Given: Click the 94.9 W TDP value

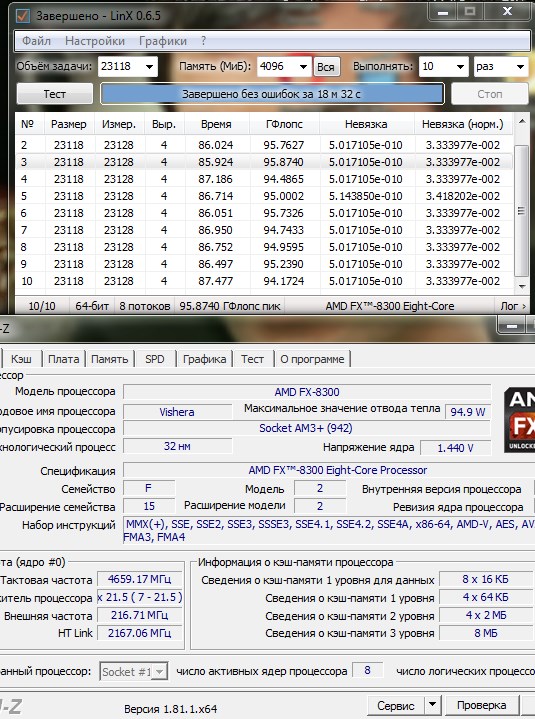Looking at the screenshot, I should [x=468, y=412].
